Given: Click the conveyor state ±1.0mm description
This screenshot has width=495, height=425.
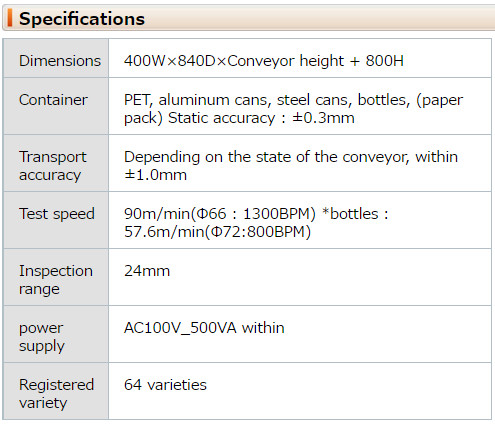Looking at the screenshot, I should pyautogui.click(x=291, y=166).
